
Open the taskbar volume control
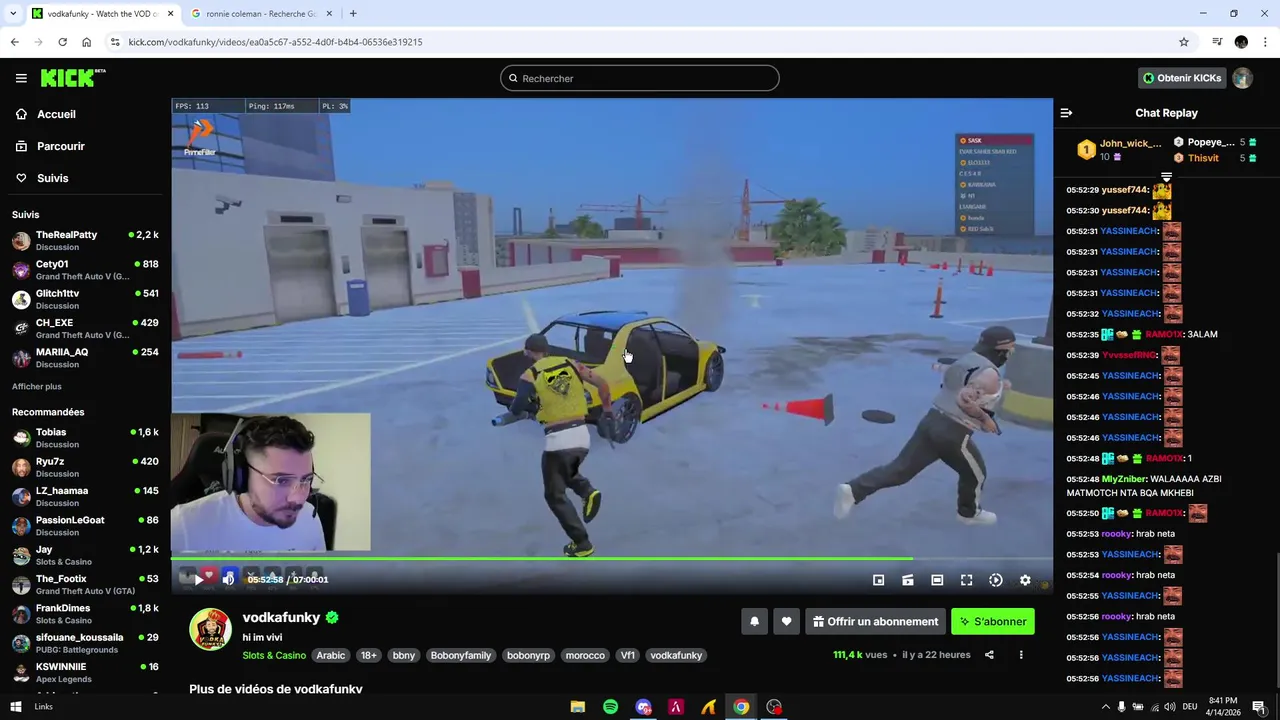(x=1170, y=707)
